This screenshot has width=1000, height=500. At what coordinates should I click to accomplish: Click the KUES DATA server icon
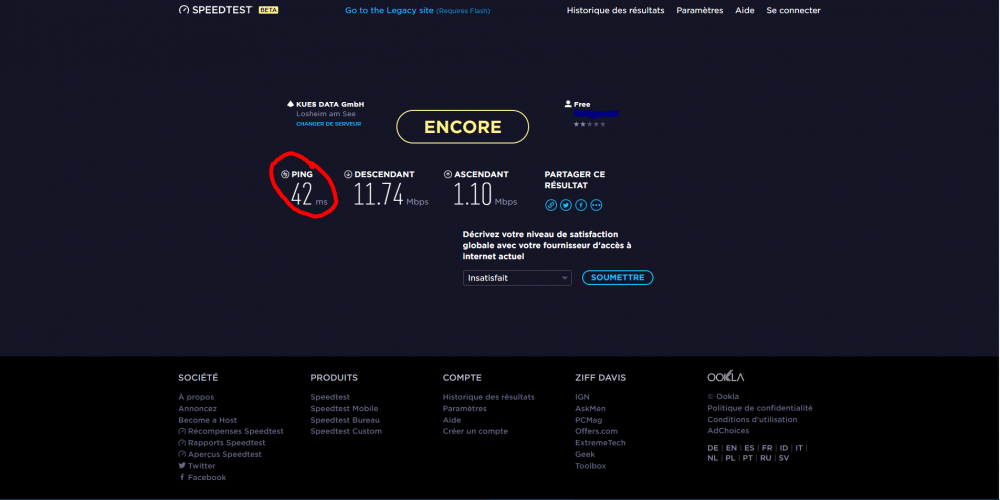(x=290, y=104)
